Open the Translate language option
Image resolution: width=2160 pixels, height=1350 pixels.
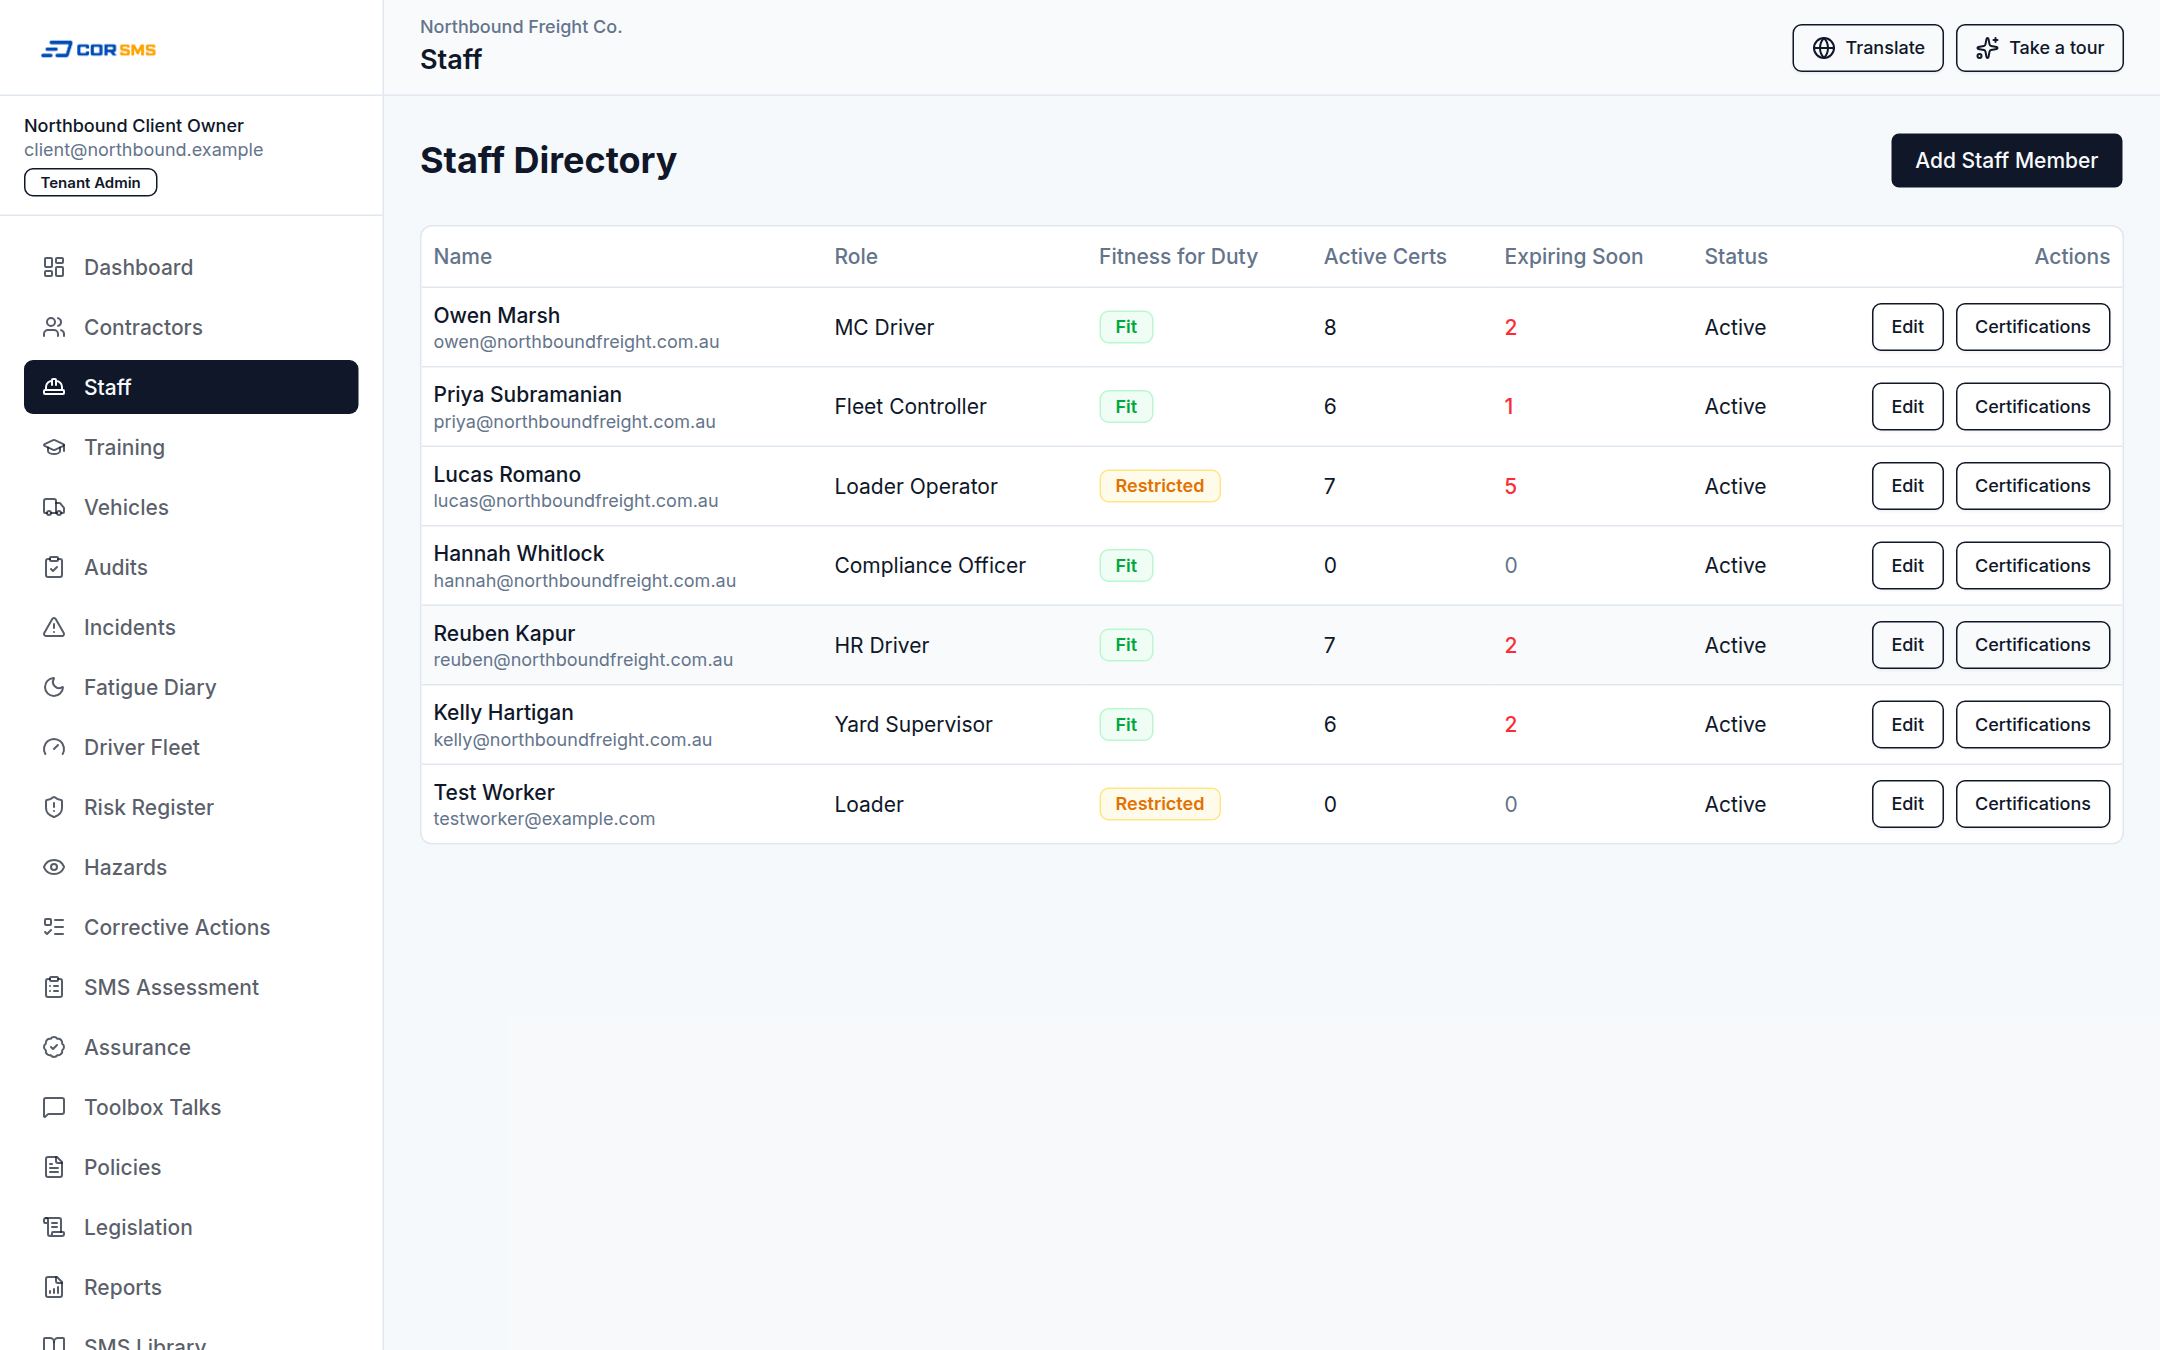[x=1867, y=48]
